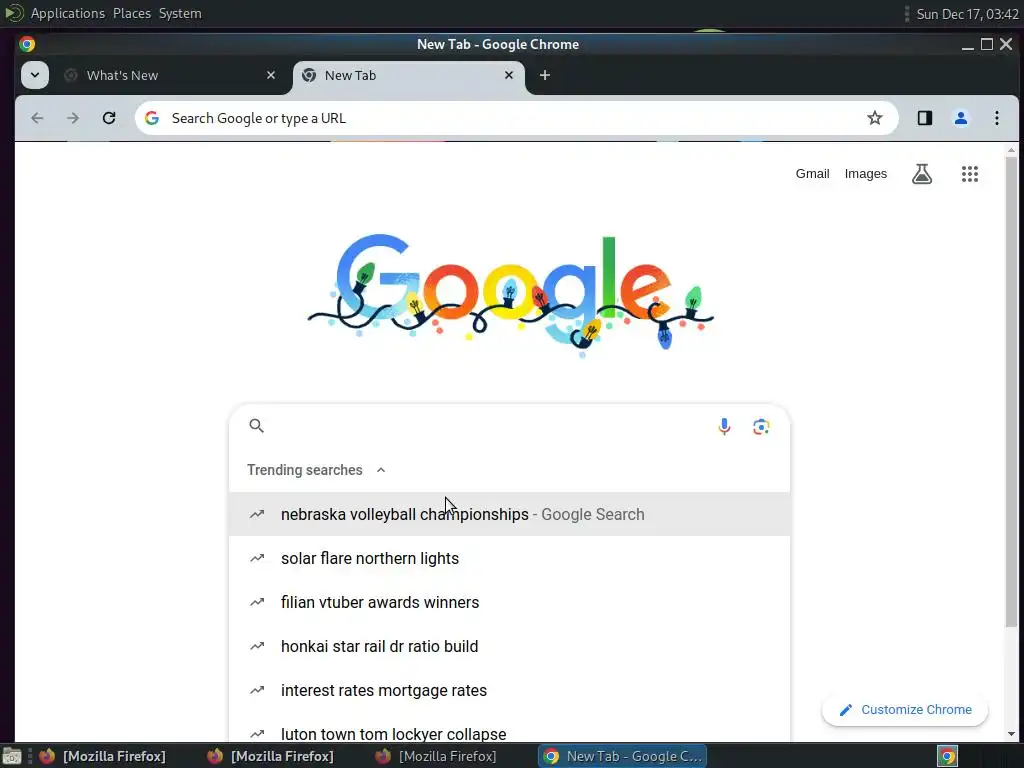Viewport: 1024px width, 768px height.
Task: Open the side panel icon
Action: pyautogui.click(x=925, y=118)
